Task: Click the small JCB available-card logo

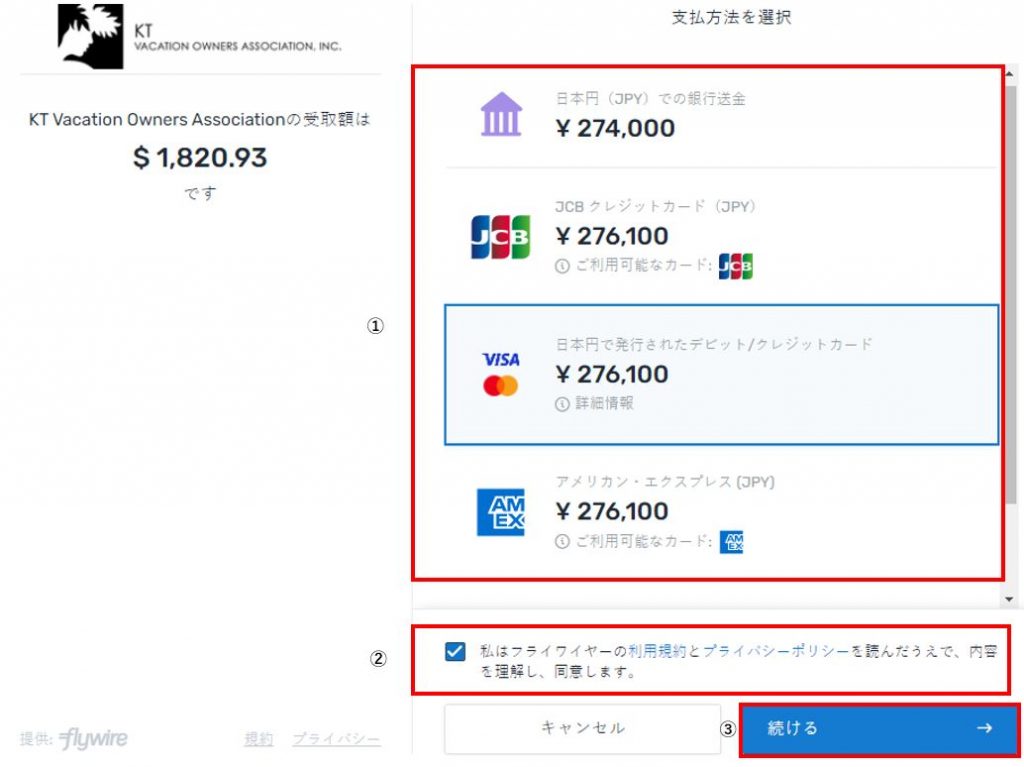Action: (735, 266)
